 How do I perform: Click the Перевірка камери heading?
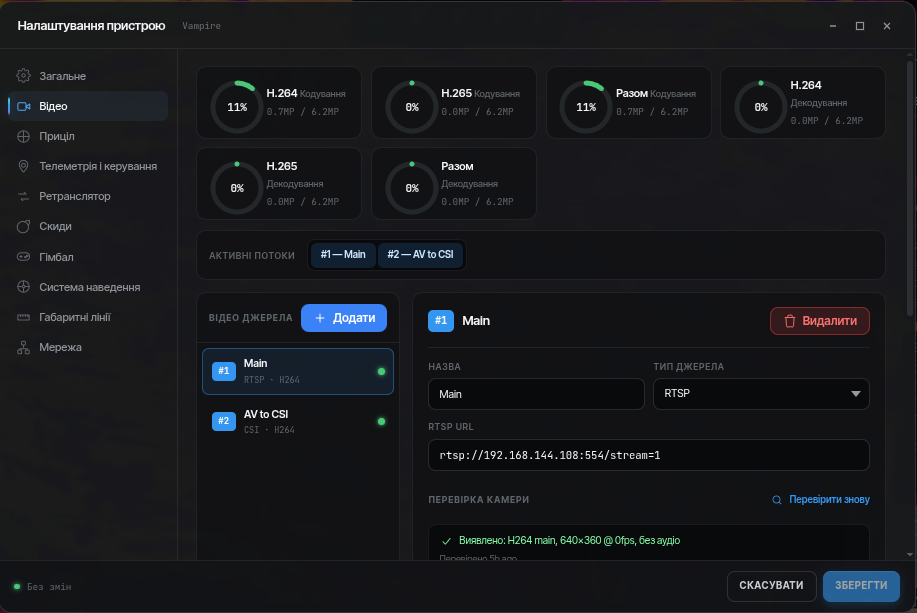click(x=478, y=500)
